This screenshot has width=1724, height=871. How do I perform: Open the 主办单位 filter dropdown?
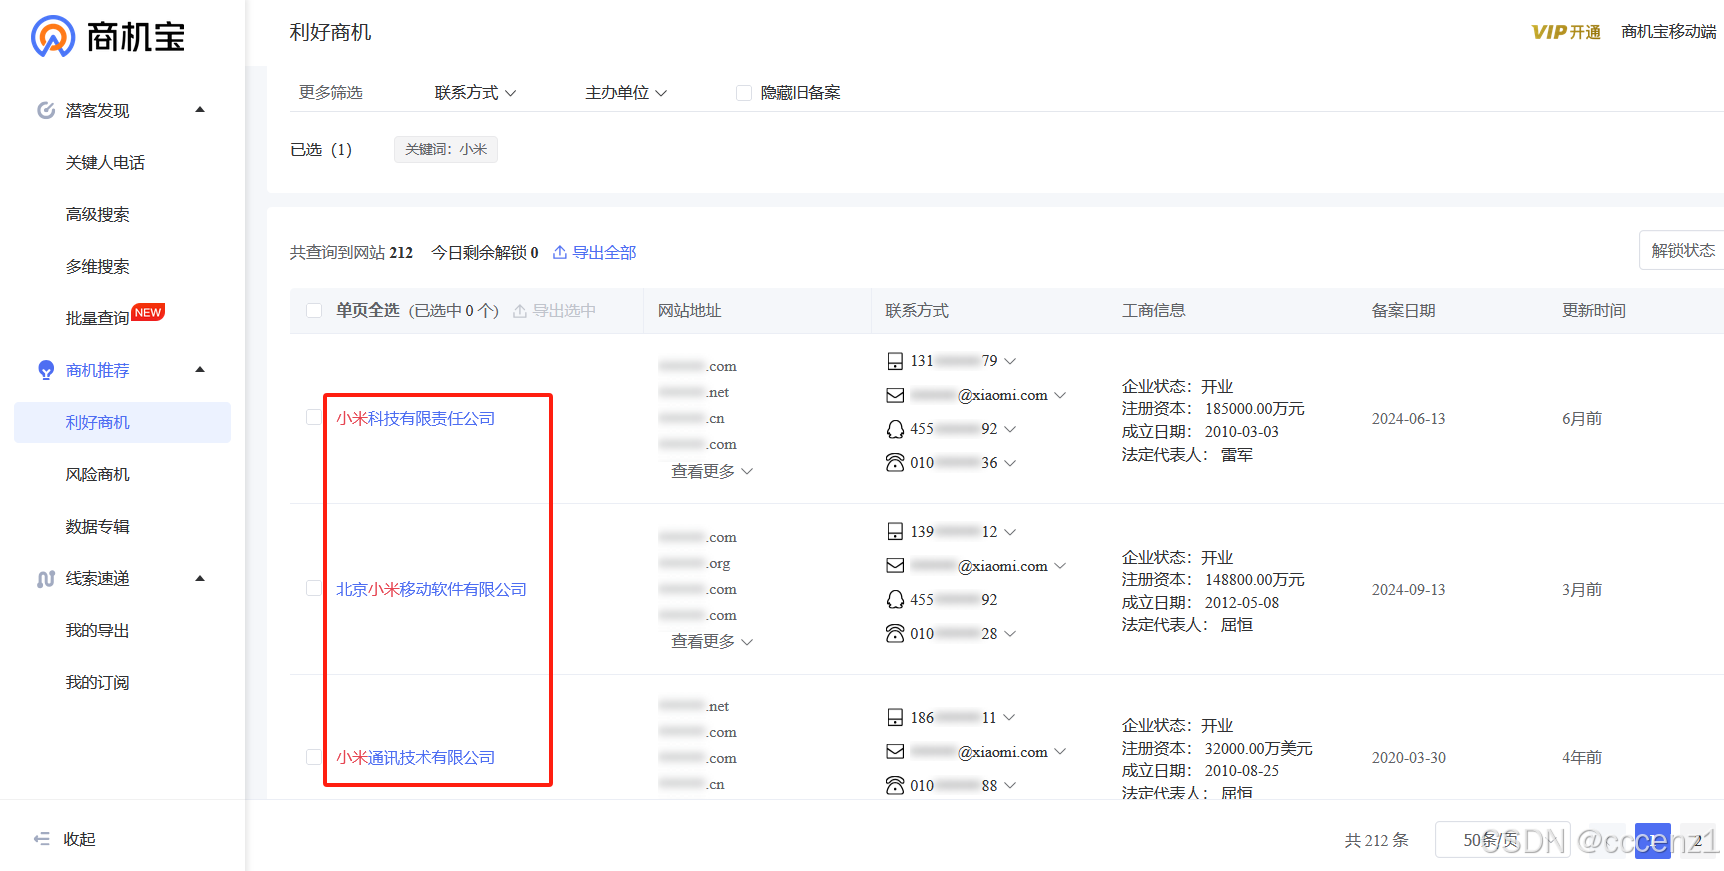(626, 93)
